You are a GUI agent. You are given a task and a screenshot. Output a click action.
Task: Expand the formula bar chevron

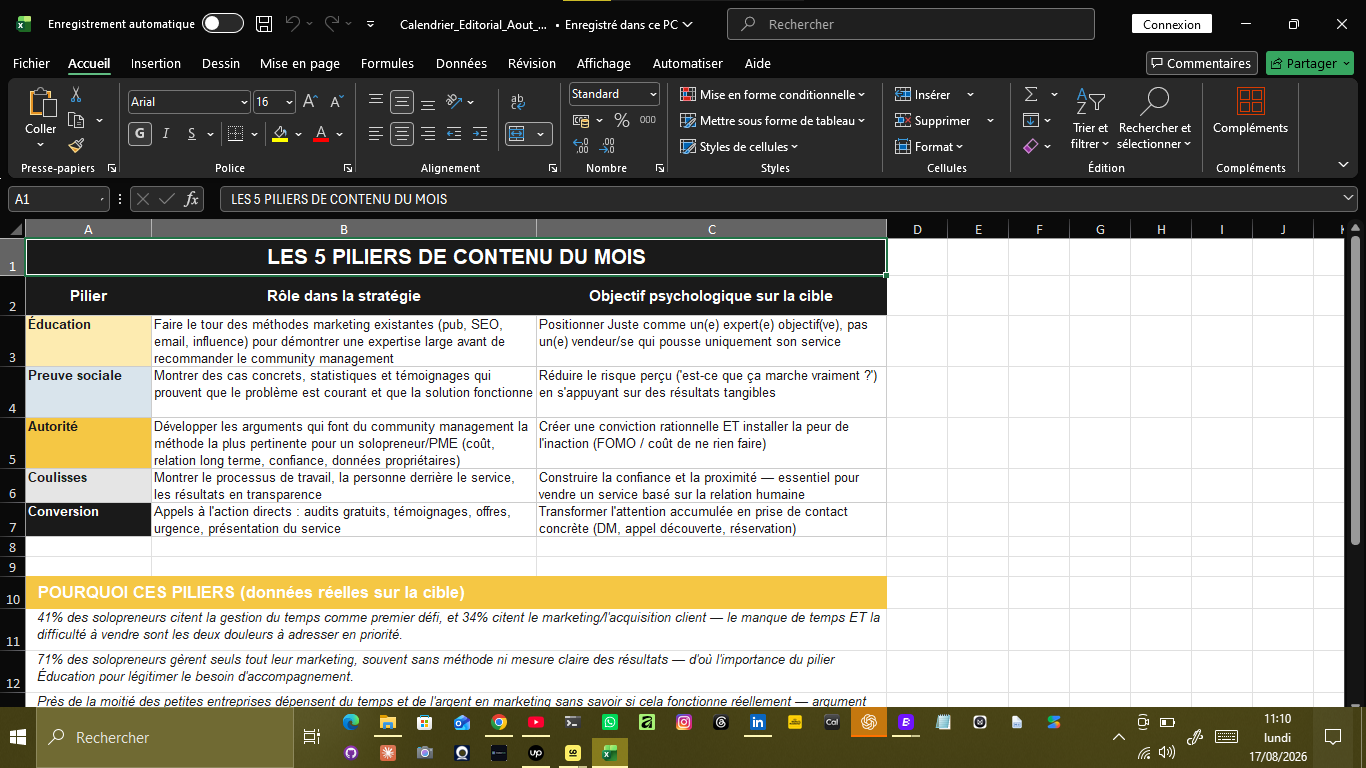[x=1347, y=199]
